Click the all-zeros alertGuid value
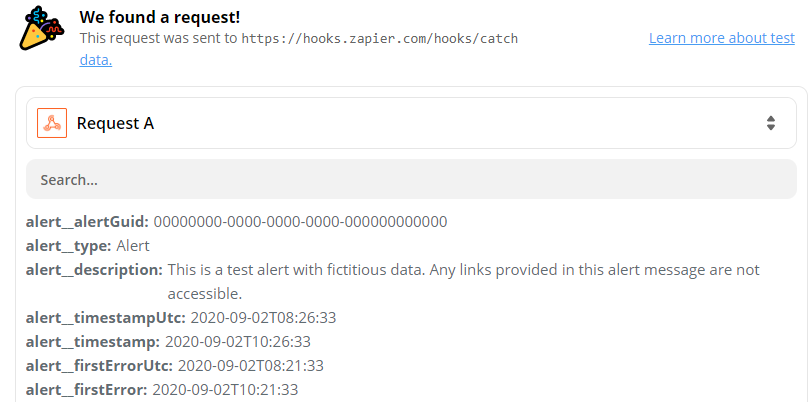 300,221
